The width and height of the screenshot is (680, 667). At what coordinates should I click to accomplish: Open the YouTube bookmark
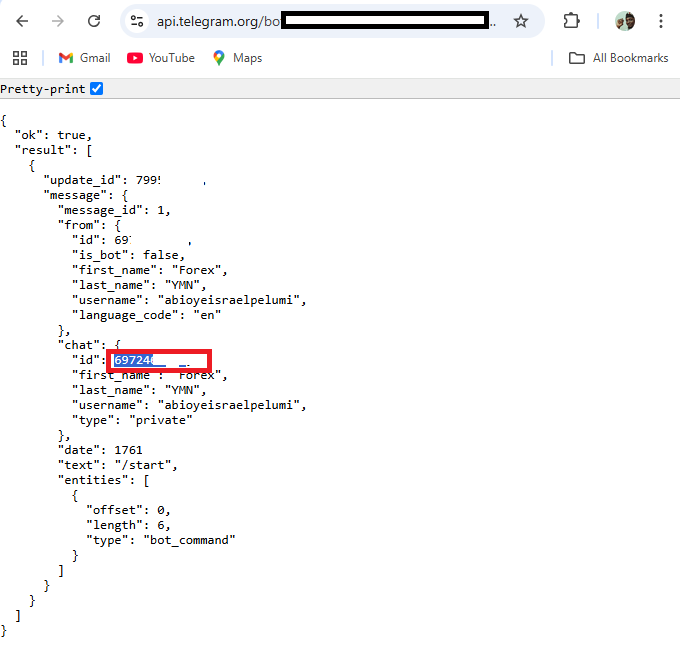tap(161, 58)
